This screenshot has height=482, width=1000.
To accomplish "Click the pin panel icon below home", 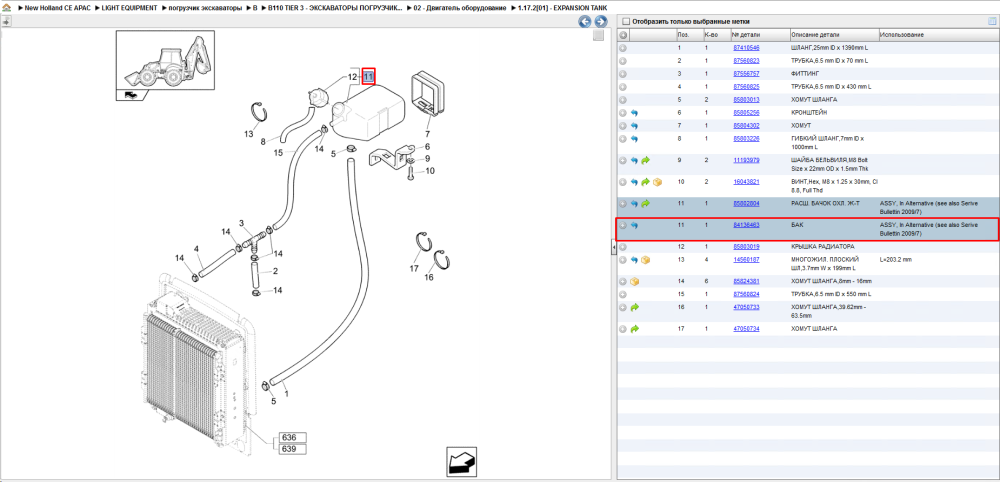I will click(6, 21).
